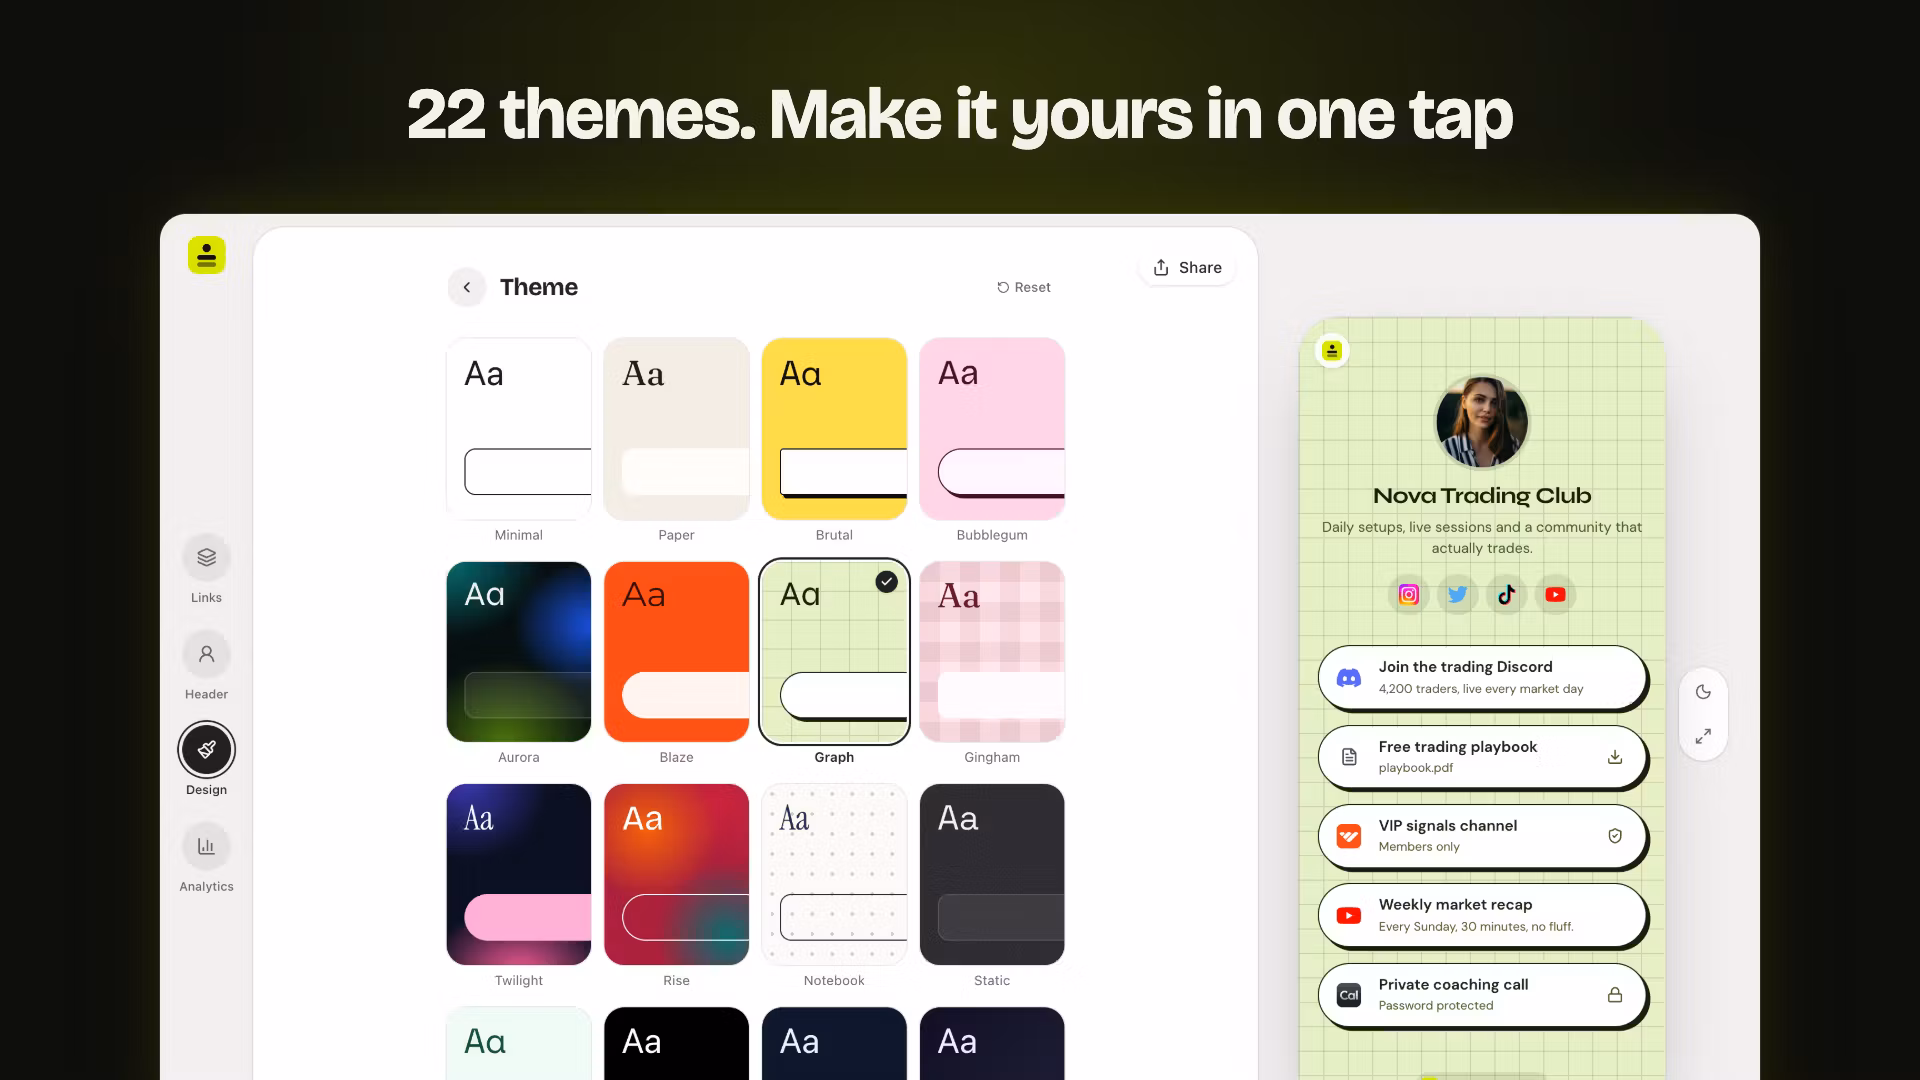The image size is (1920, 1080).
Task: Apply the pink Bubblegum theme
Action: pyautogui.click(x=992, y=429)
